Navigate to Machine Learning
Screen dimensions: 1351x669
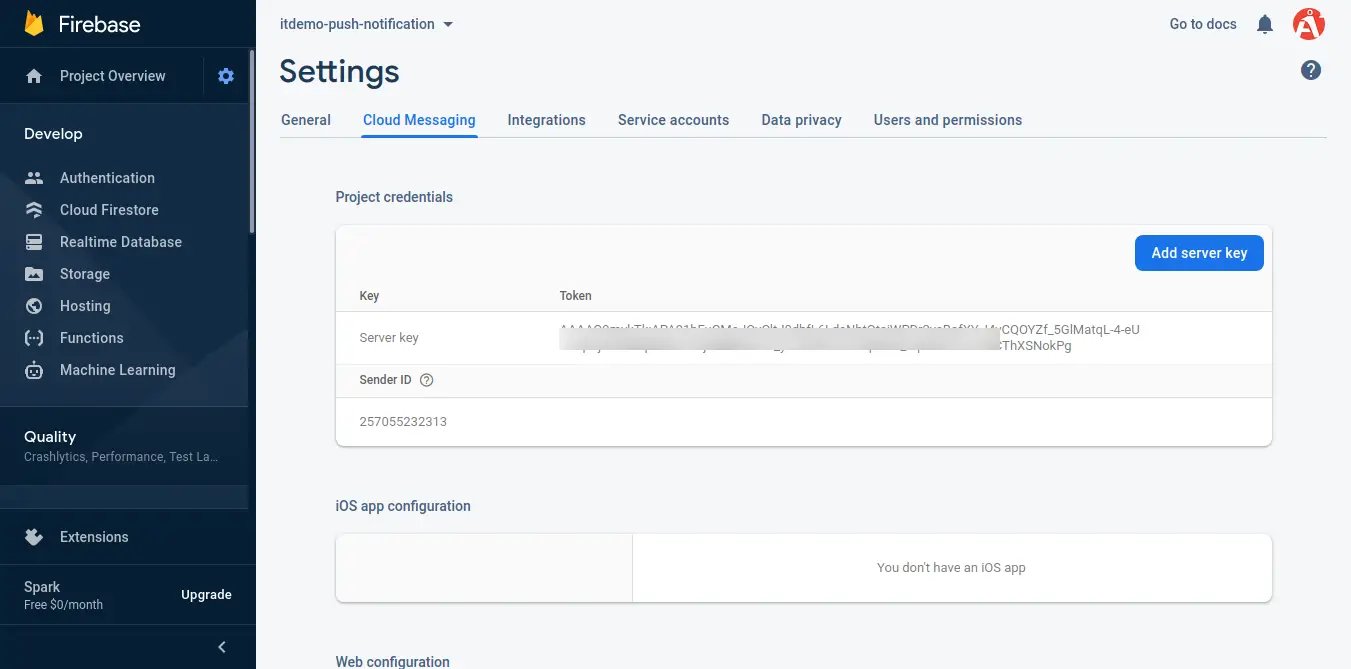click(117, 370)
